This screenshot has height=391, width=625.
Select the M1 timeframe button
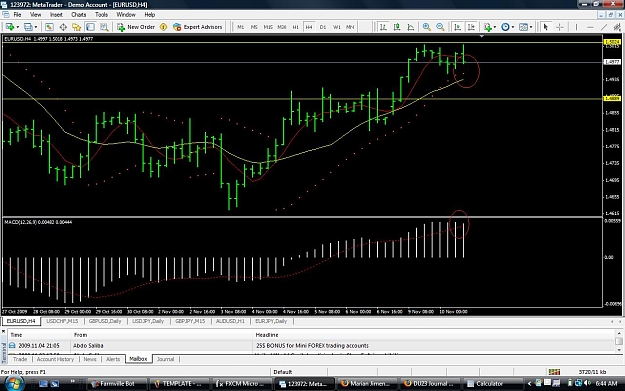point(240,27)
